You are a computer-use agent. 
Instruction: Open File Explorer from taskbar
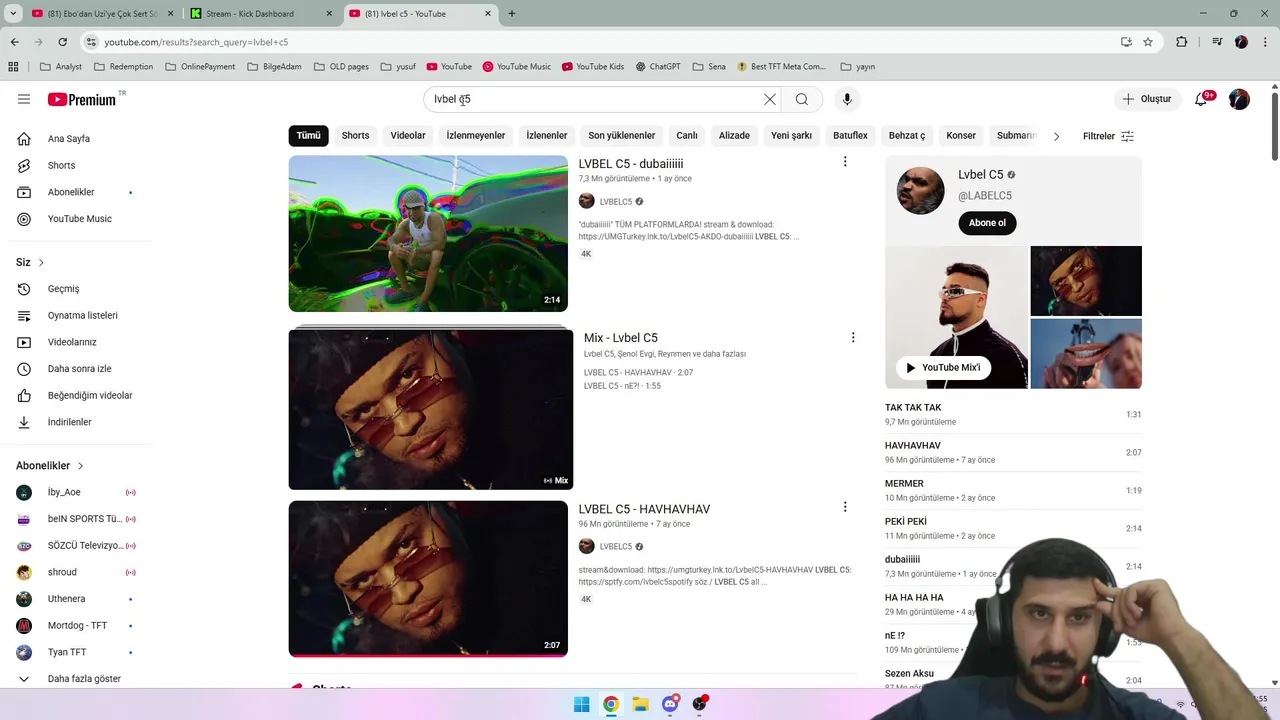[640, 704]
